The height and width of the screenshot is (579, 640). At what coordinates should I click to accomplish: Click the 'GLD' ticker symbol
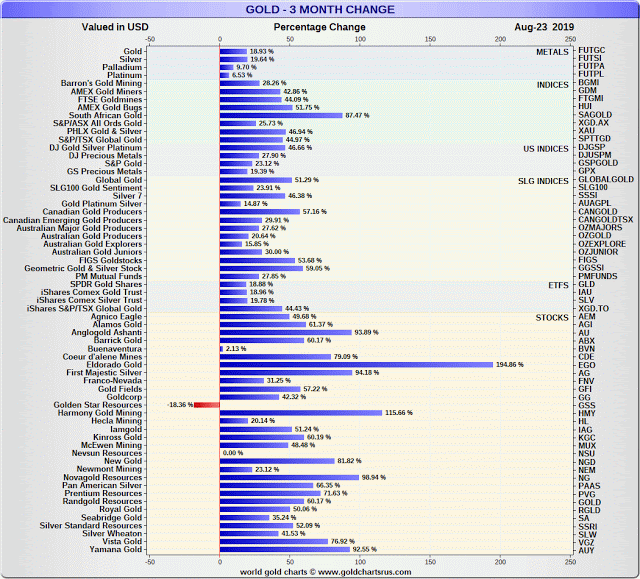click(587, 284)
